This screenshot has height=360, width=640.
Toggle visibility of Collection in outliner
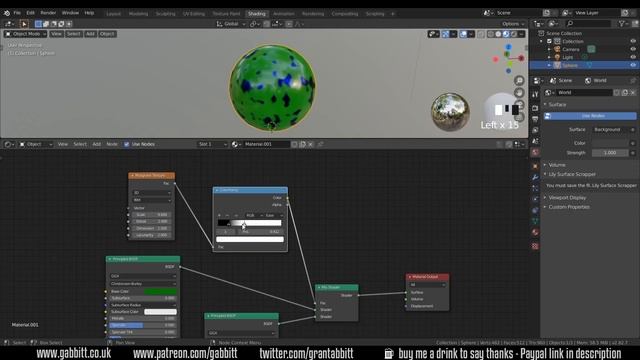point(633,41)
